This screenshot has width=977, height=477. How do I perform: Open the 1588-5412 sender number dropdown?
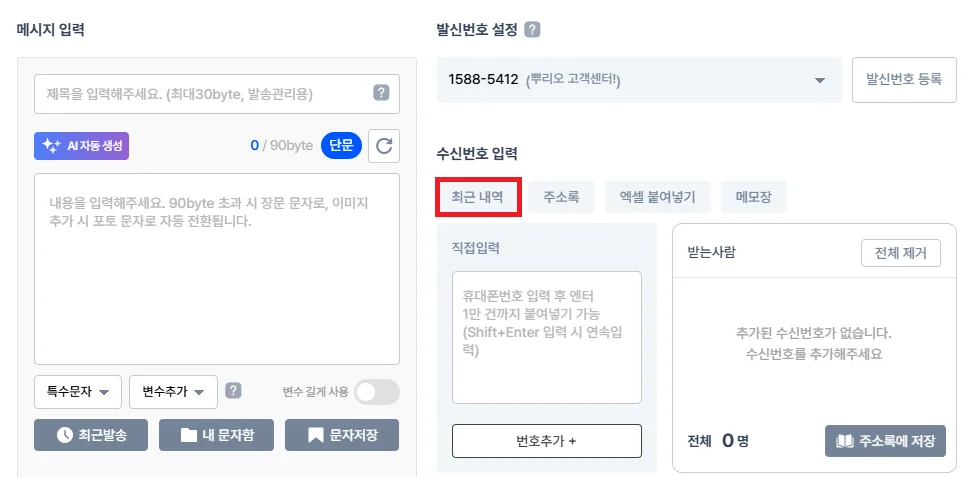point(638,80)
